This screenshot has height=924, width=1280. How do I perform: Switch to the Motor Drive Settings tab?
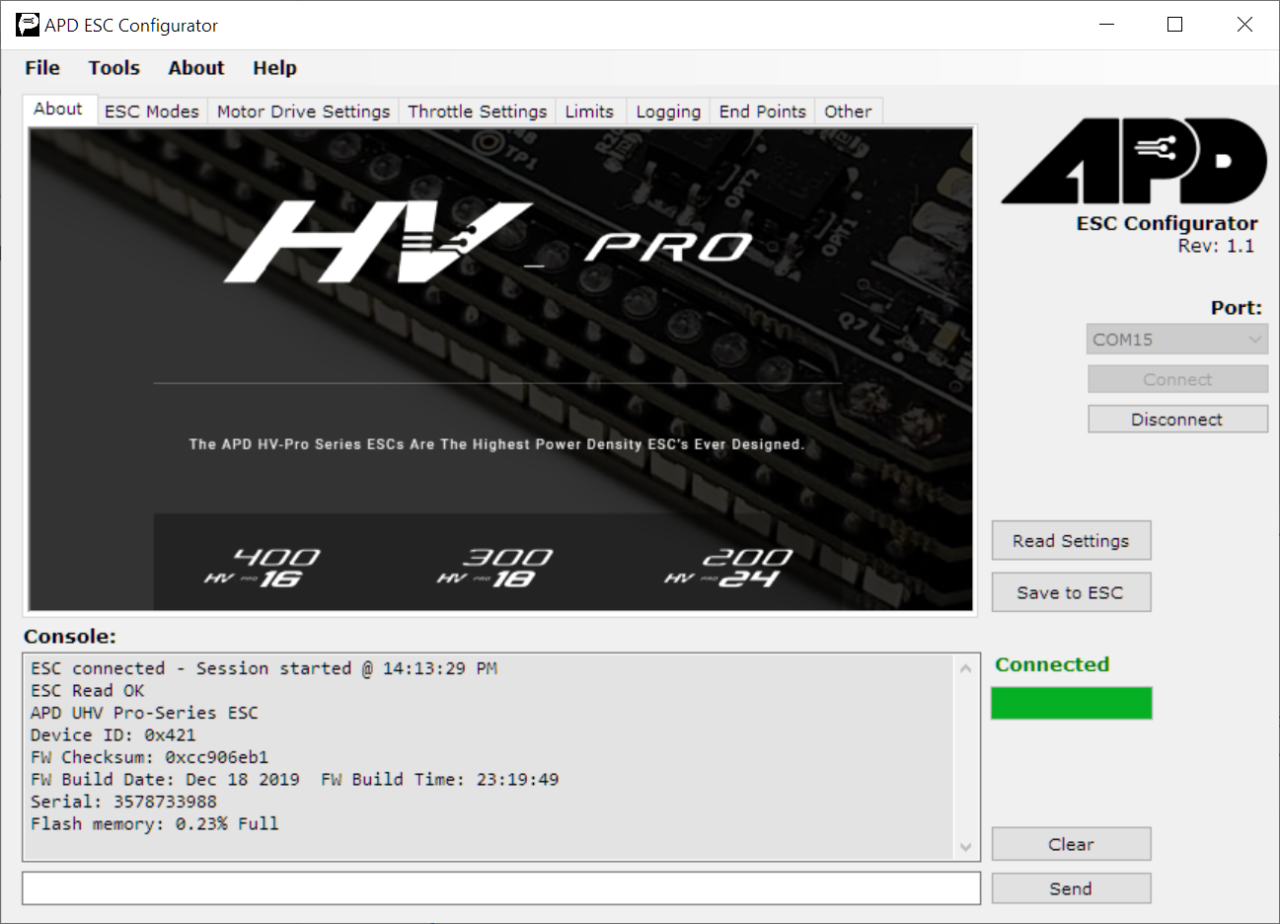click(303, 111)
